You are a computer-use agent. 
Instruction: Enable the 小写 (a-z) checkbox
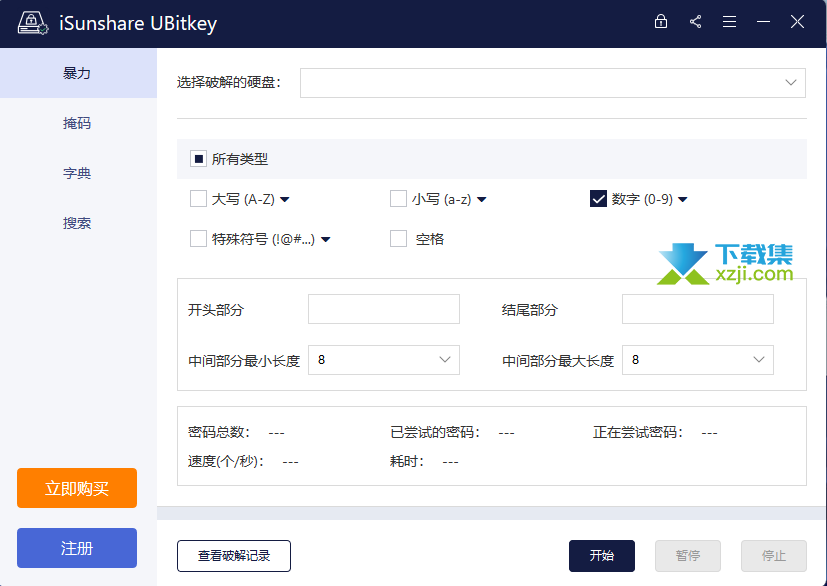tap(398, 199)
